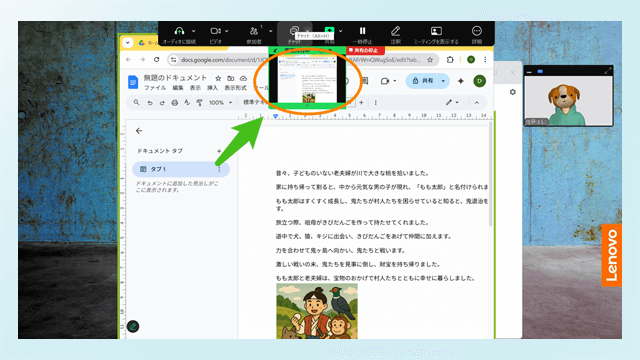This screenshot has width=640, height=360.
Task: Collapse the Docs menus with the up chevron
Action: (477, 102)
